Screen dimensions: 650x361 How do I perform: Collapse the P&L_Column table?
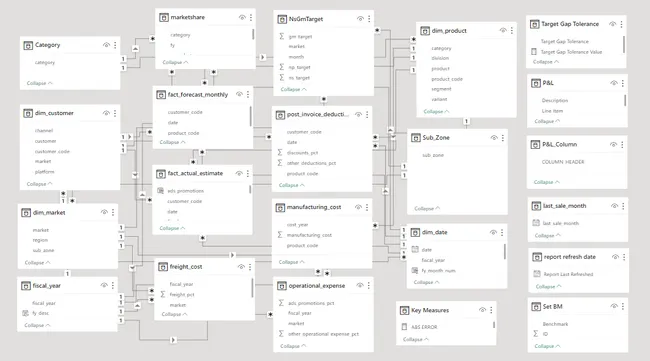tap(547, 182)
